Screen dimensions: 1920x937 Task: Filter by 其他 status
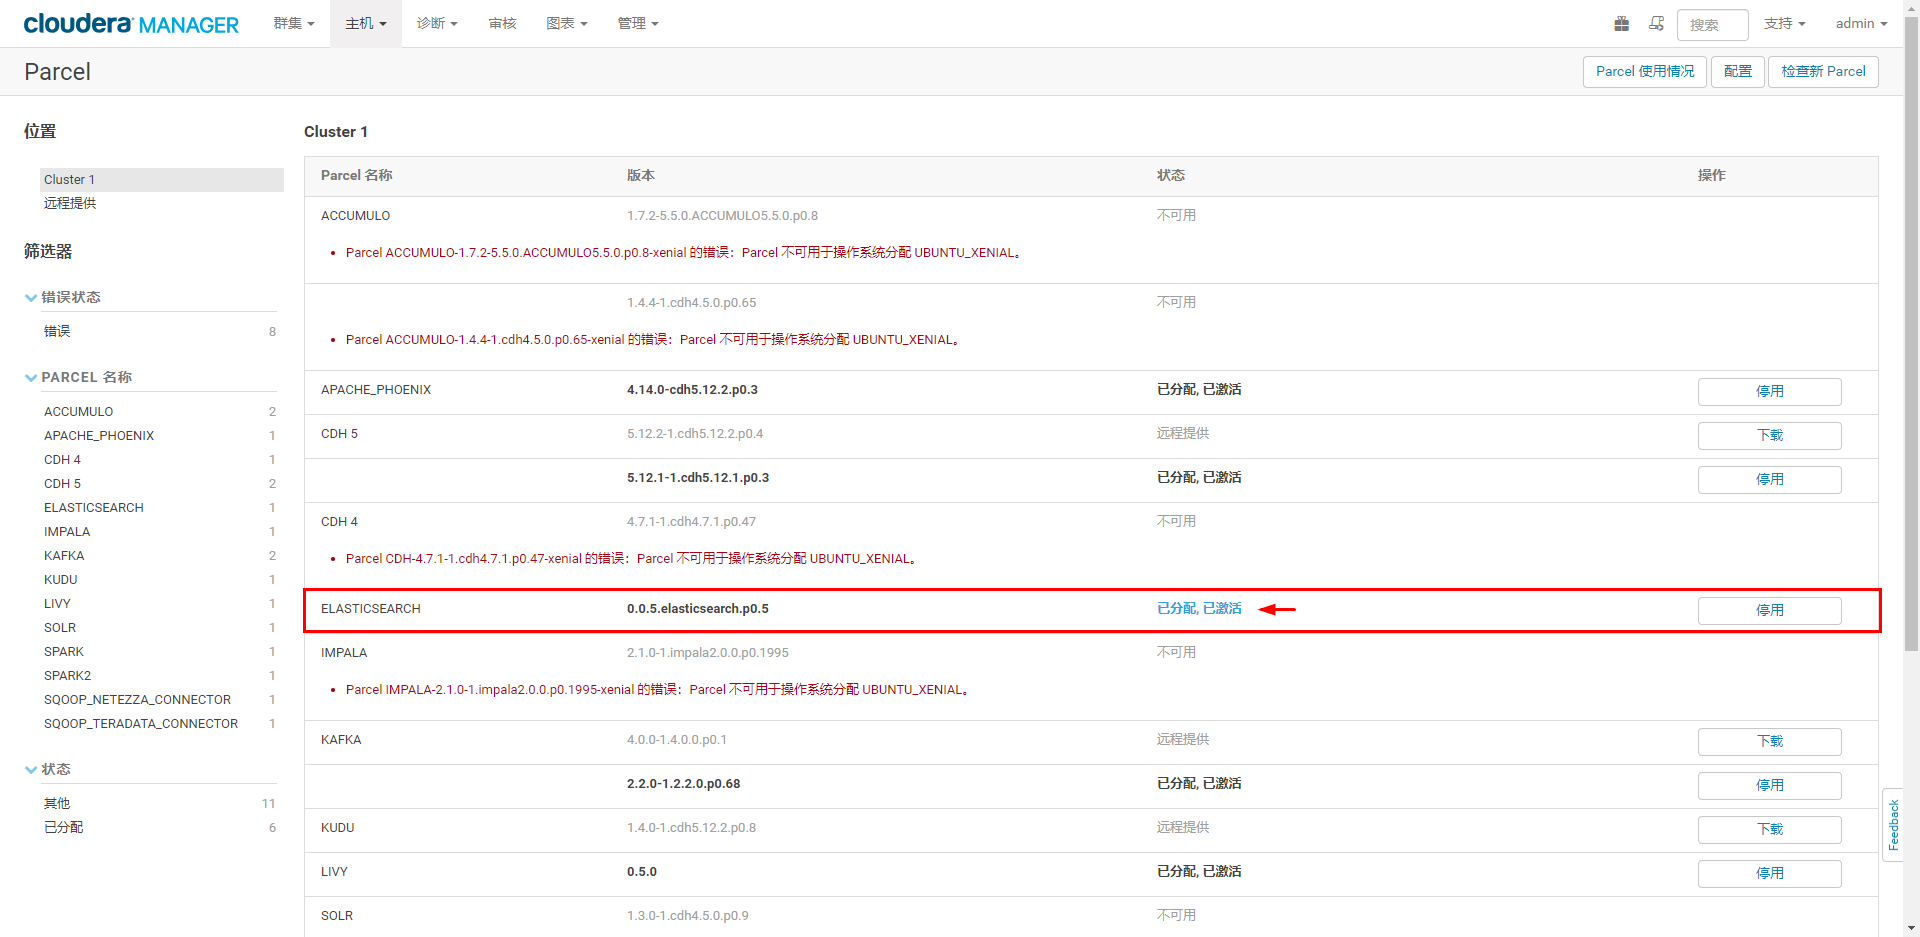click(x=57, y=803)
